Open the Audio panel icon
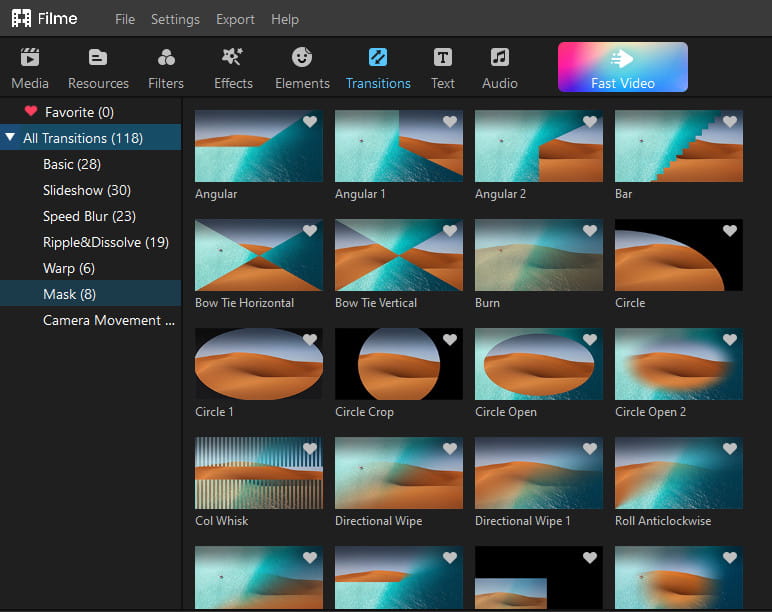772x612 pixels. [499, 58]
